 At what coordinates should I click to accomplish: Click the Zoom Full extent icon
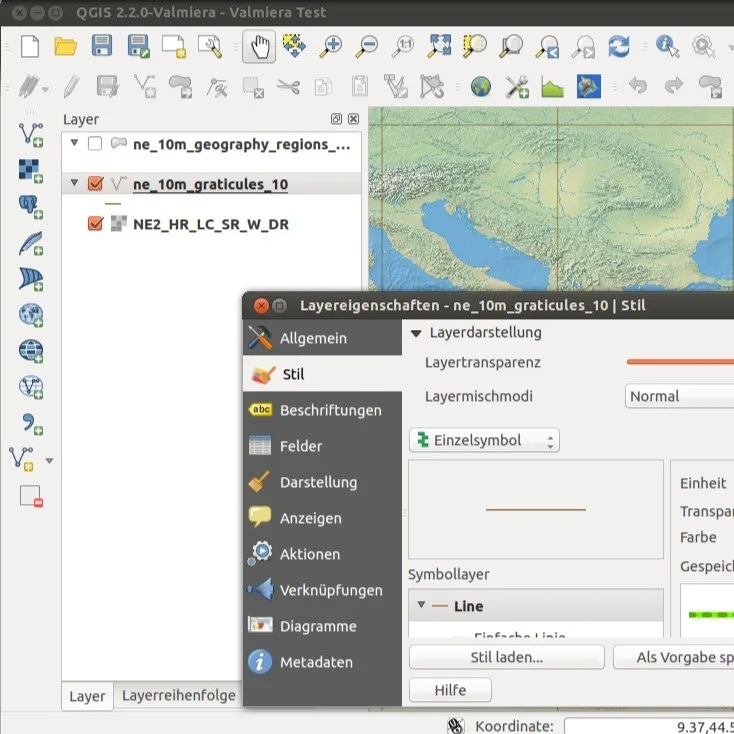tap(439, 46)
